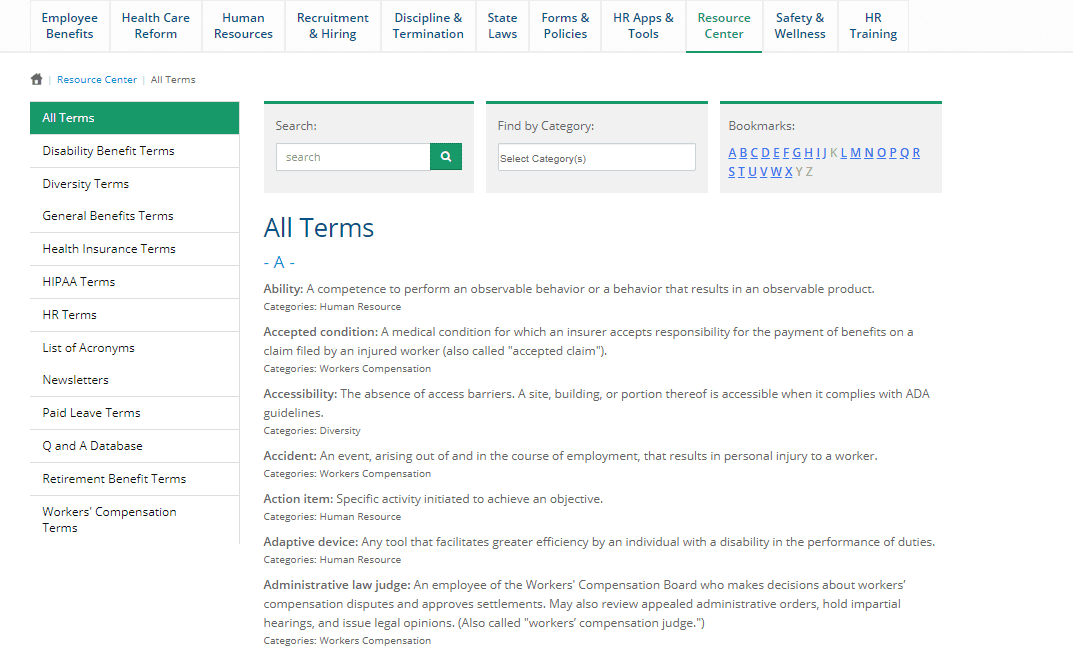
Task: Open the Discipline & Termination menu
Action: click(x=428, y=26)
